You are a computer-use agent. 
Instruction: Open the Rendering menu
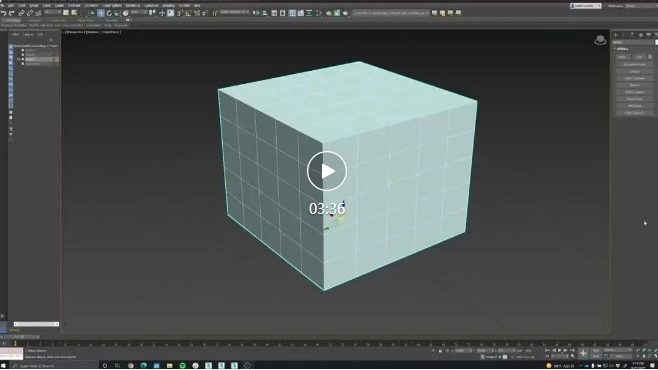133,5
